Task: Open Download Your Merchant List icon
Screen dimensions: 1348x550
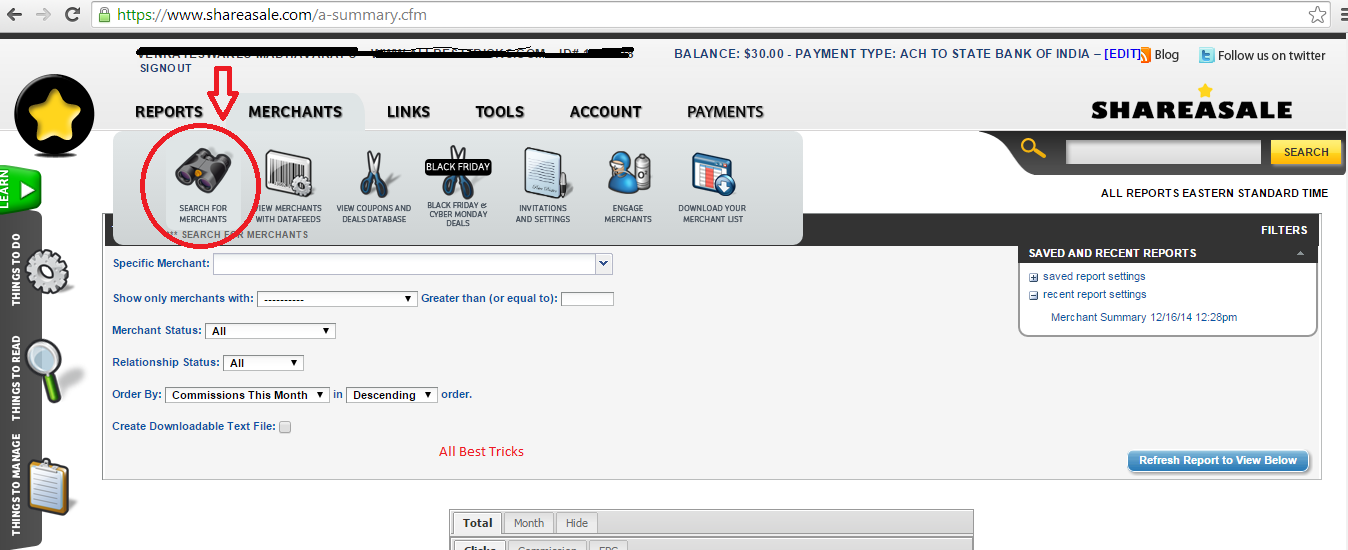Action: [713, 174]
